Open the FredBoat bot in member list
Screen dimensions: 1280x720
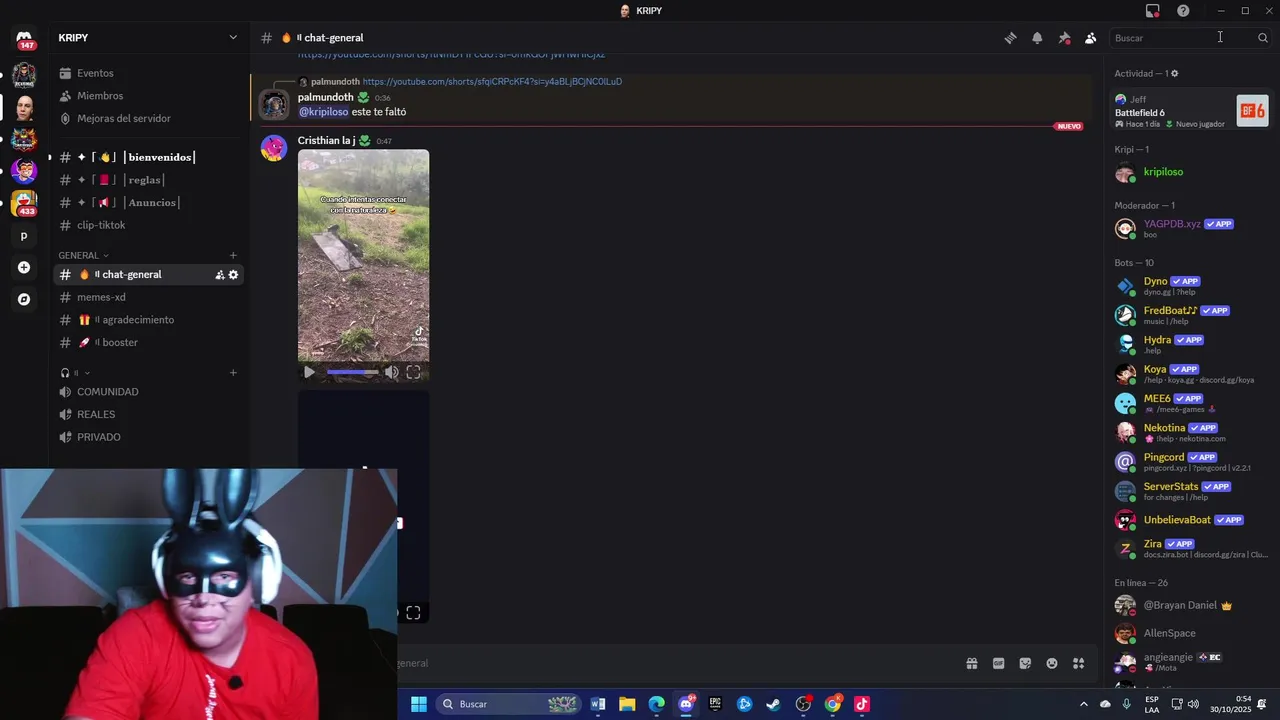click(1190, 315)
